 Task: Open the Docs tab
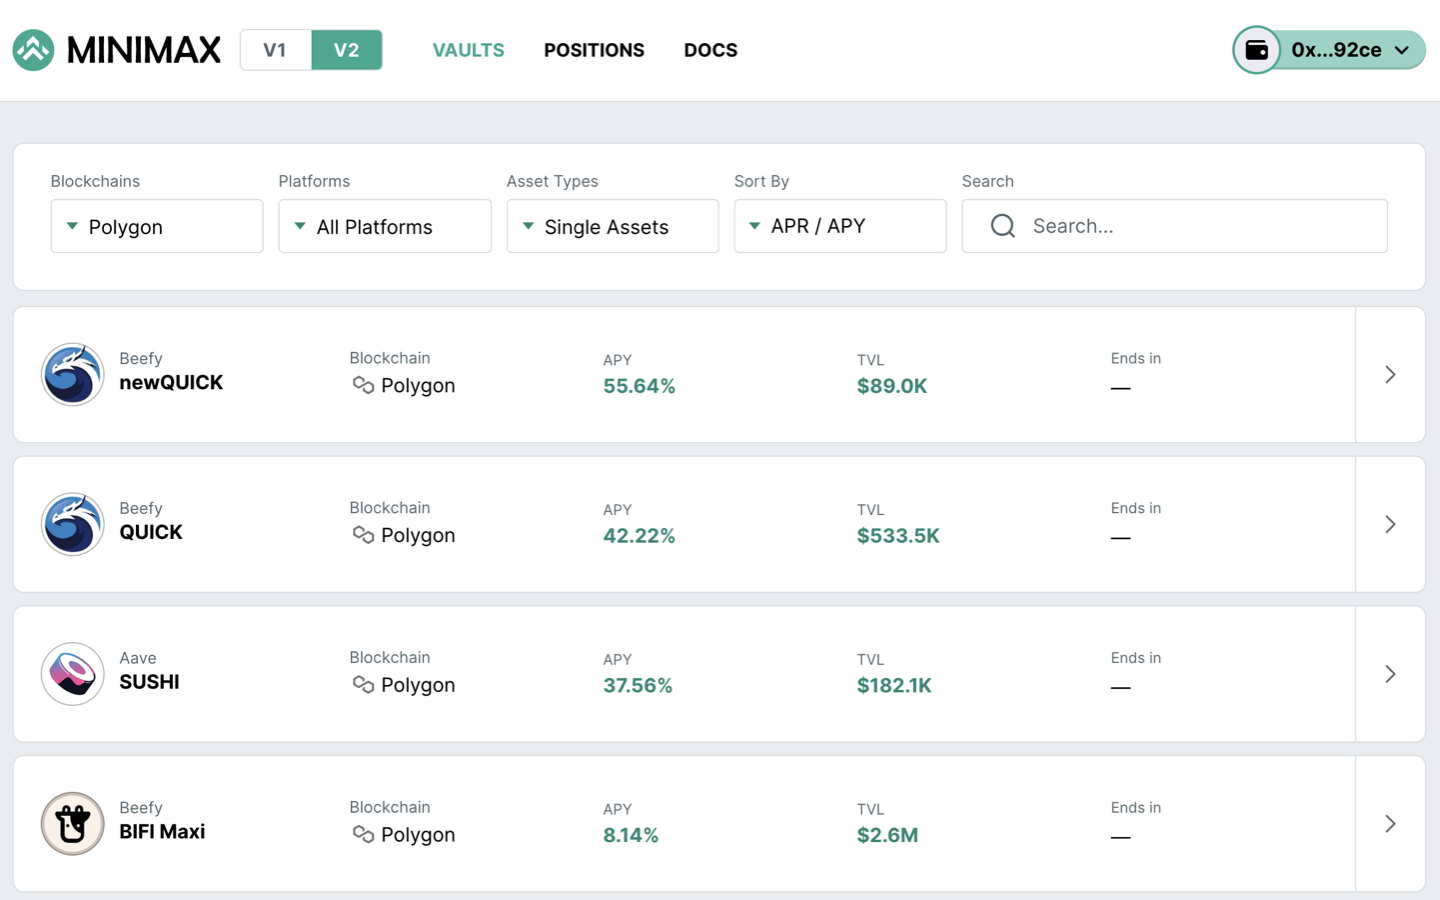coord(710,50)
